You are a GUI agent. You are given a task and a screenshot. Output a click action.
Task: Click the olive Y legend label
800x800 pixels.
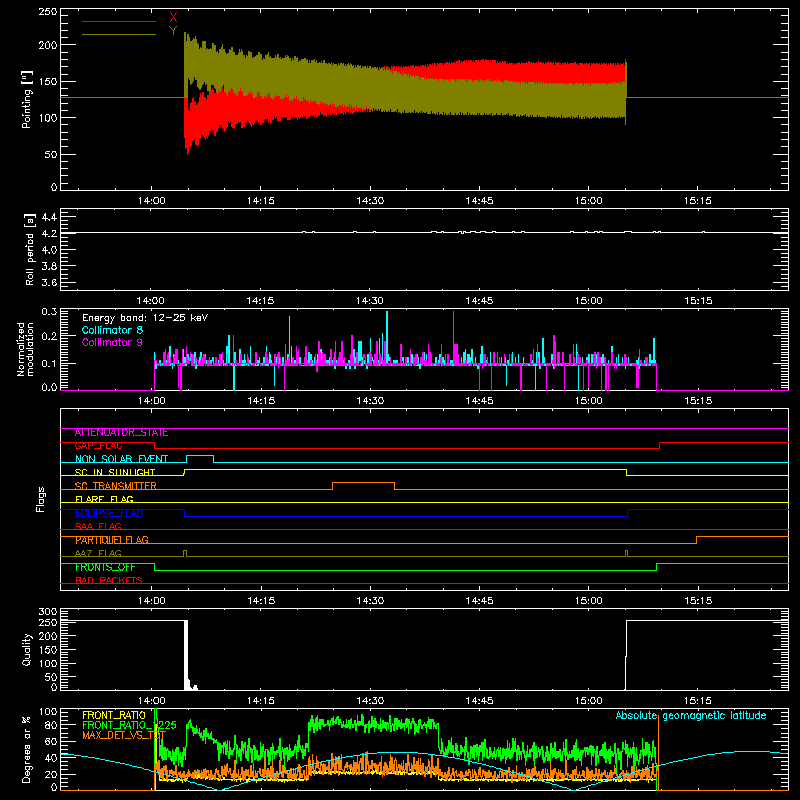pyautogui.click(x=173, y=31)
